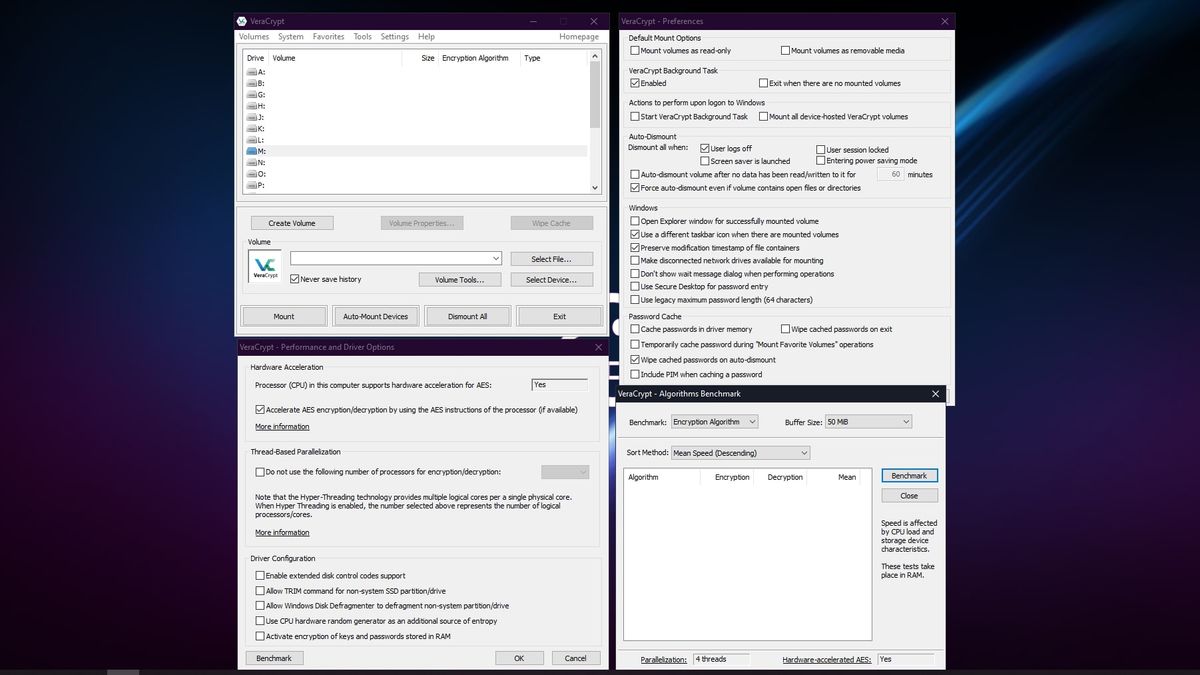The width and height of the screenshot is (1200, 675).
Task: Click the Create Volume button
Action: (291, 222)
